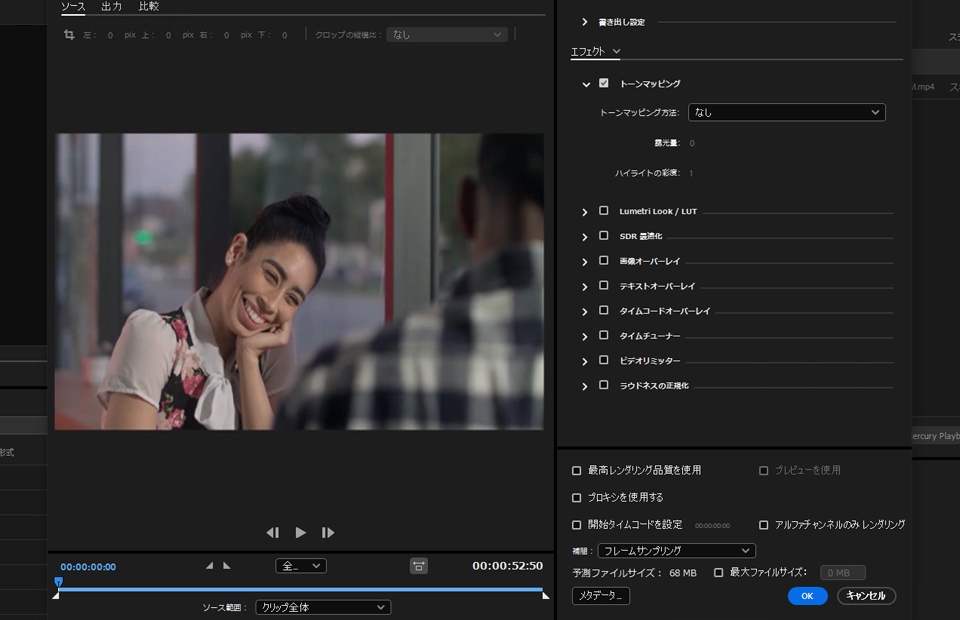
Task: Select the crop tool icon
Action: tap(69, 35)
